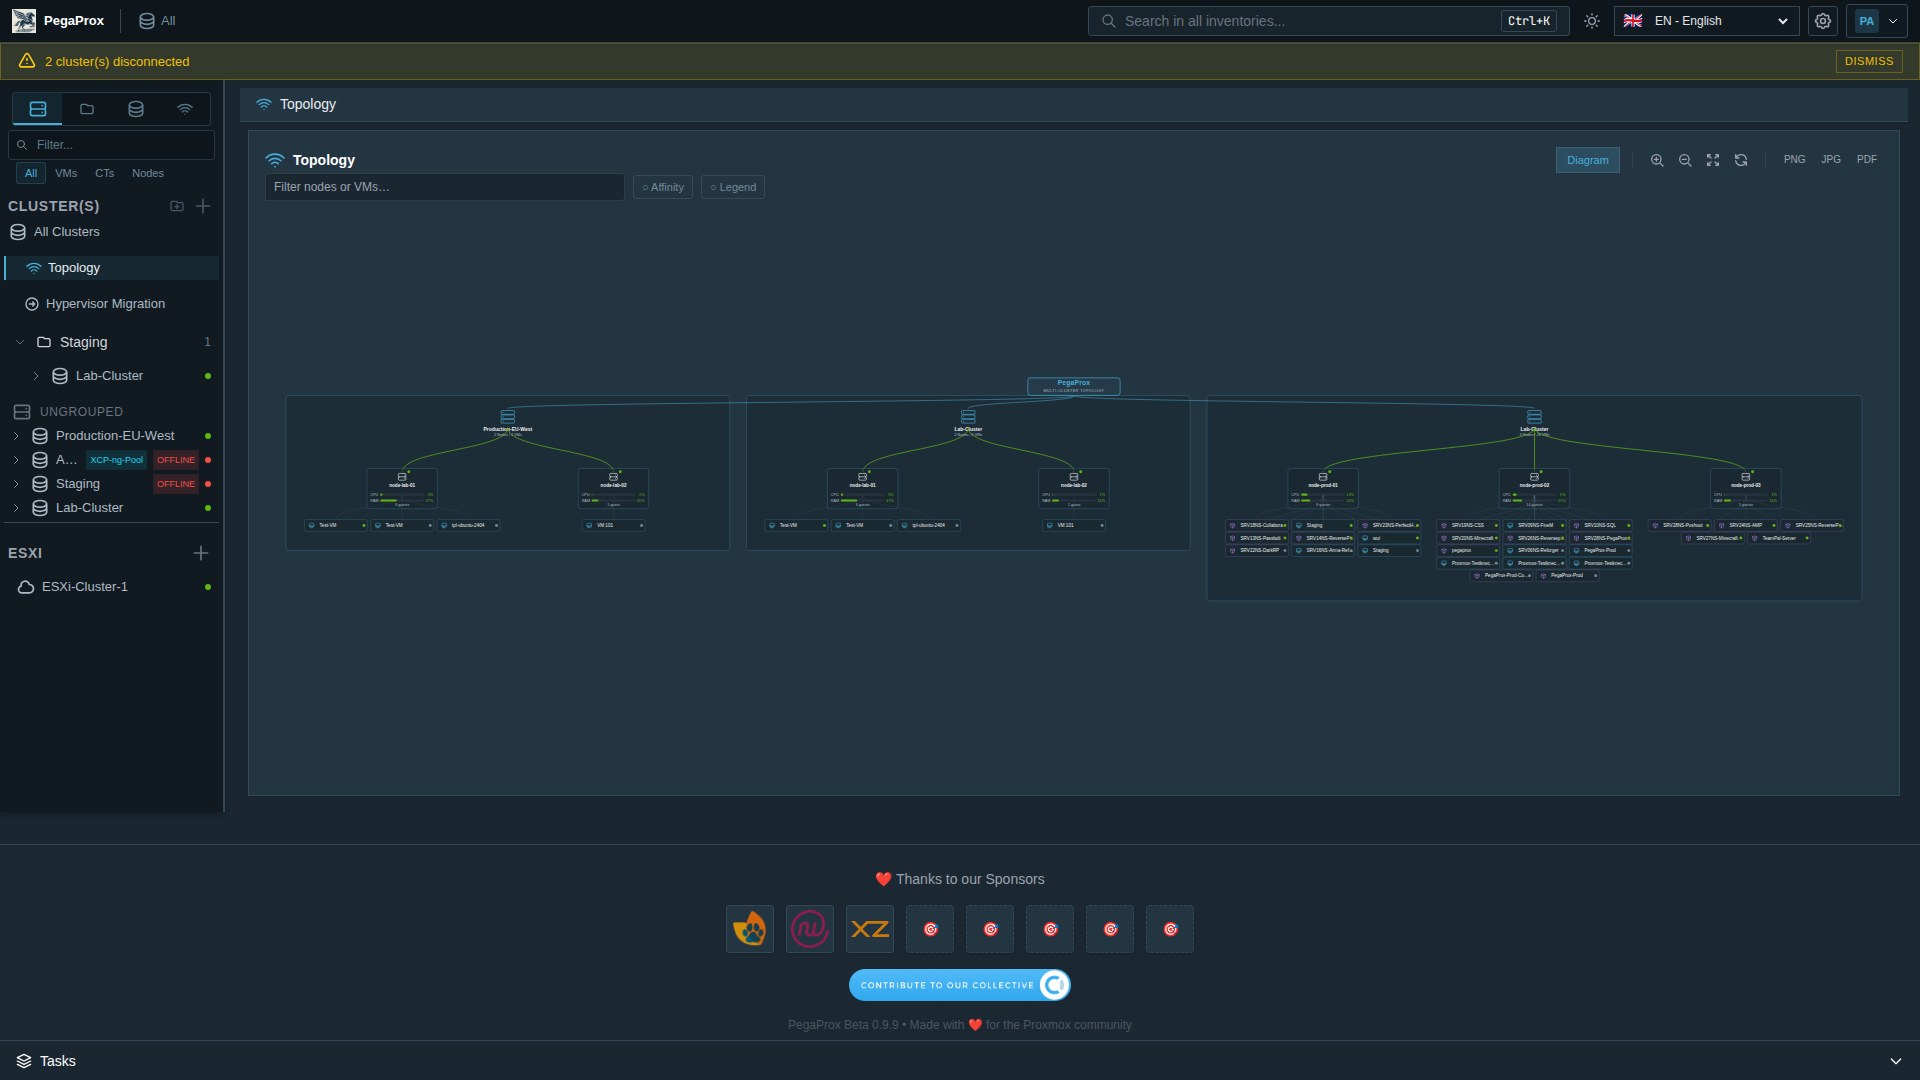Image resolution: width=1920 pixels, height=1080 pixels.
Task: Fit topology diagram to screen
Action: 1713,160
